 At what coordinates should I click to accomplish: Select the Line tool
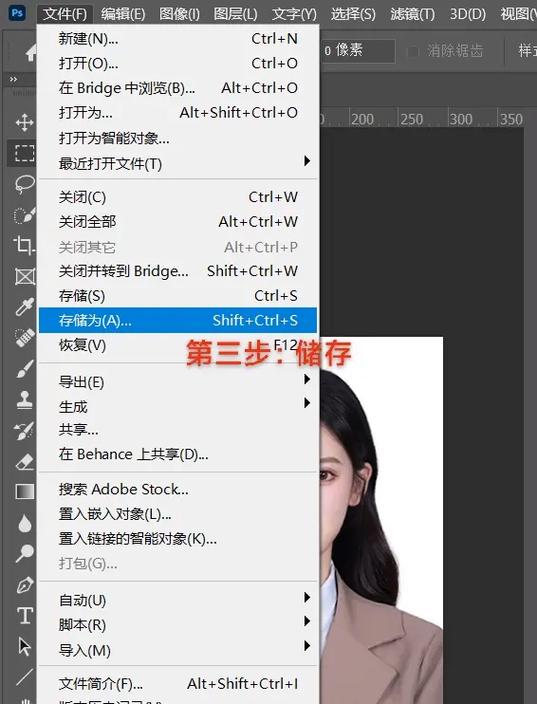point(24,677)
